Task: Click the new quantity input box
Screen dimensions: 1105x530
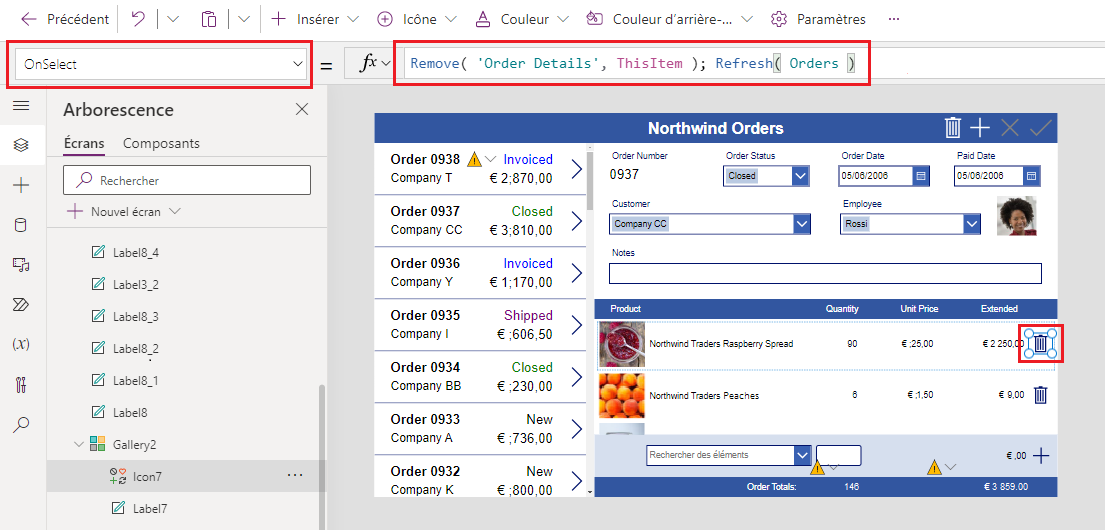Action: point(839,455)
